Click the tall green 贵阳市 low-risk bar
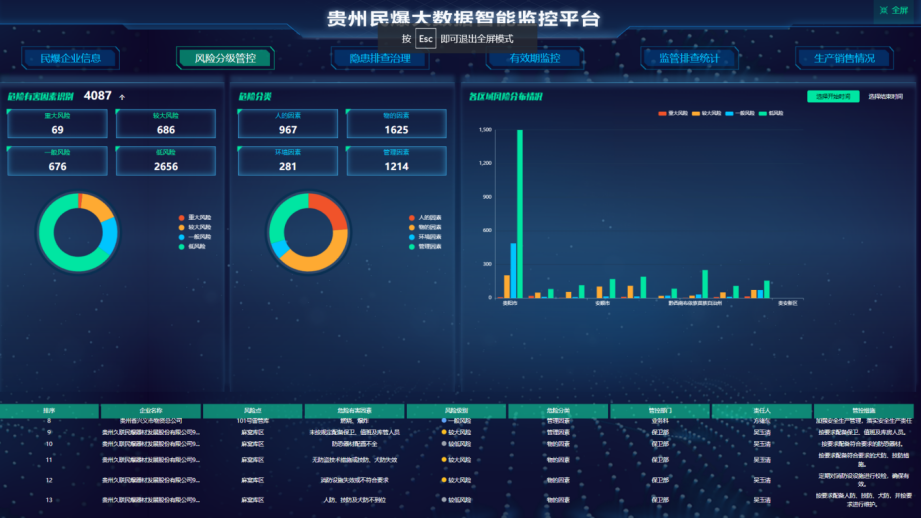Image resolution: width=921 pixels, height=518 pixels. (520, 214)
